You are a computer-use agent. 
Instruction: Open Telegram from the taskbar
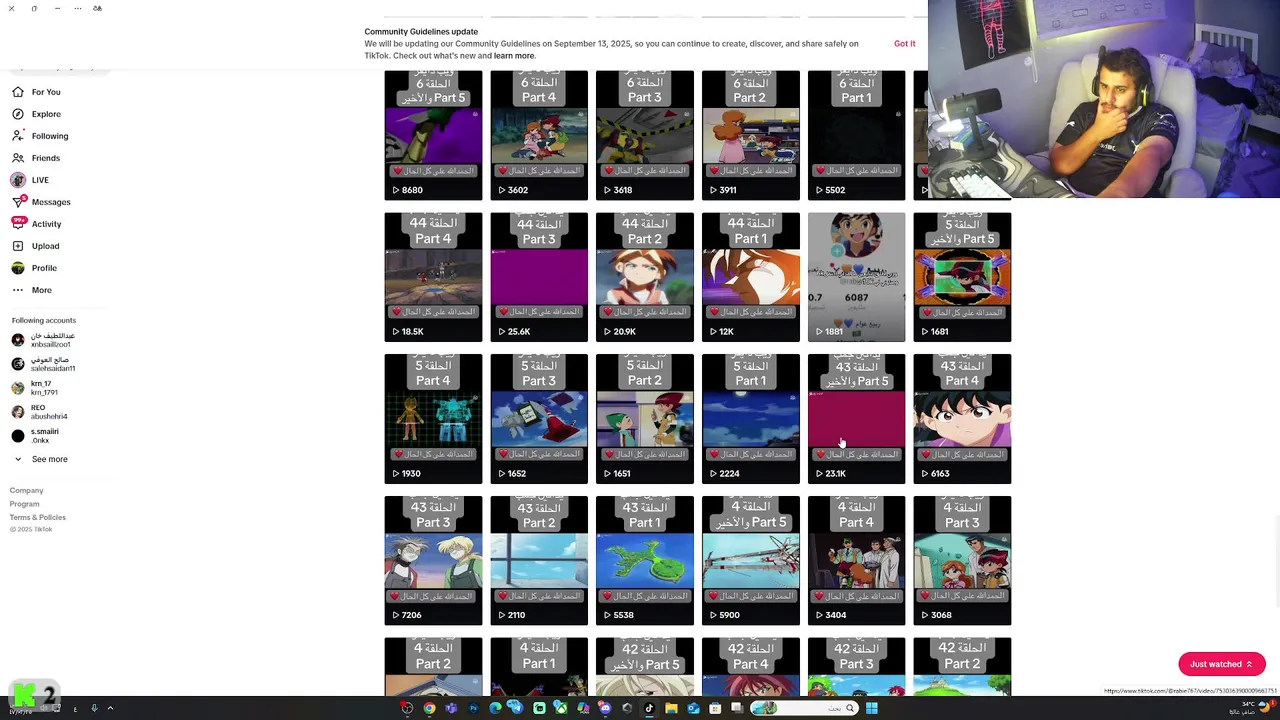516,708
